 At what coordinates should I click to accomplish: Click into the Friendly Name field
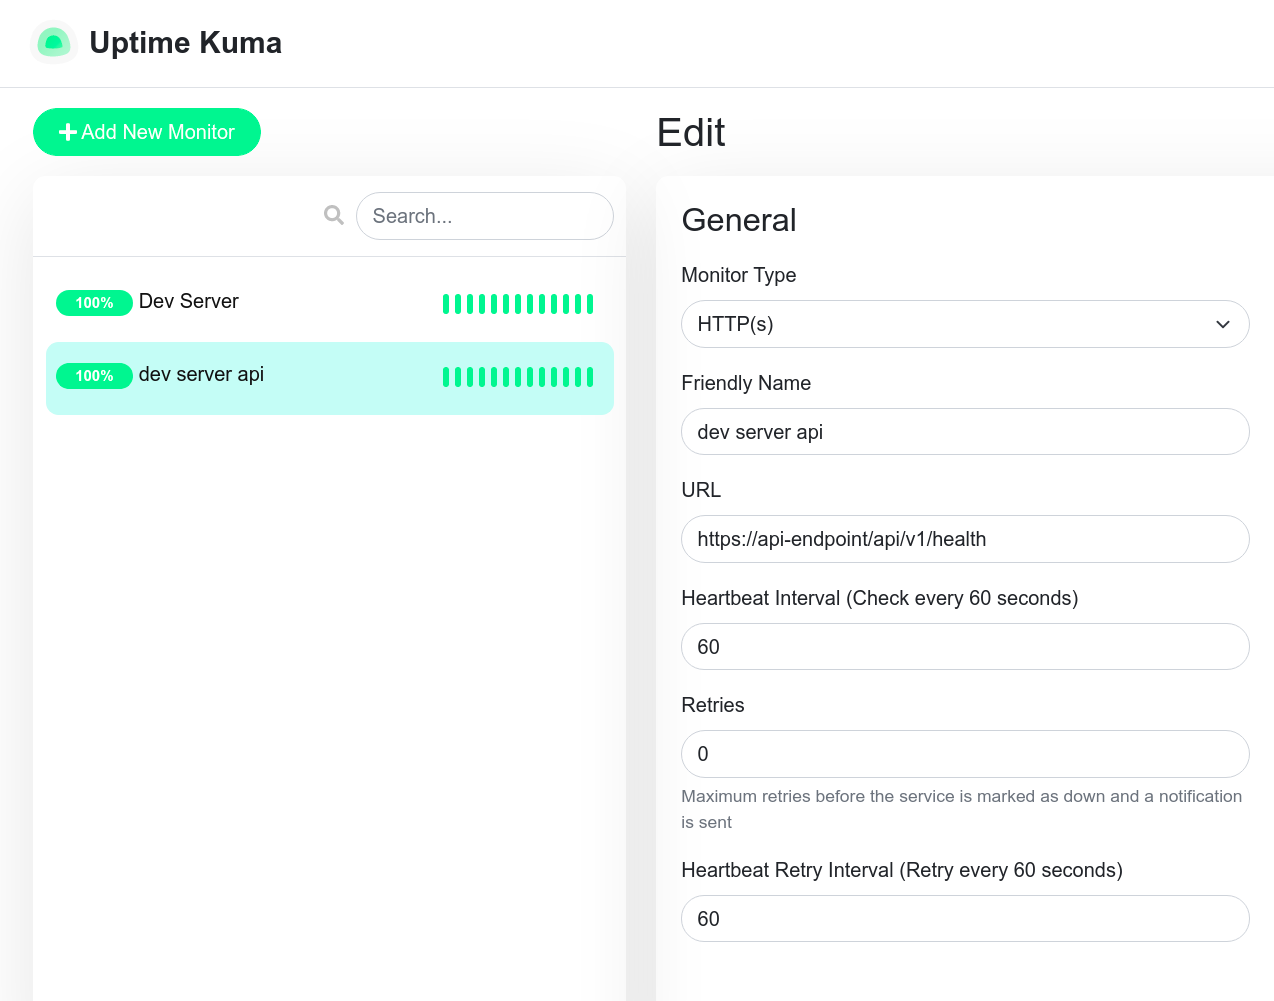click(x=964, y=432)
